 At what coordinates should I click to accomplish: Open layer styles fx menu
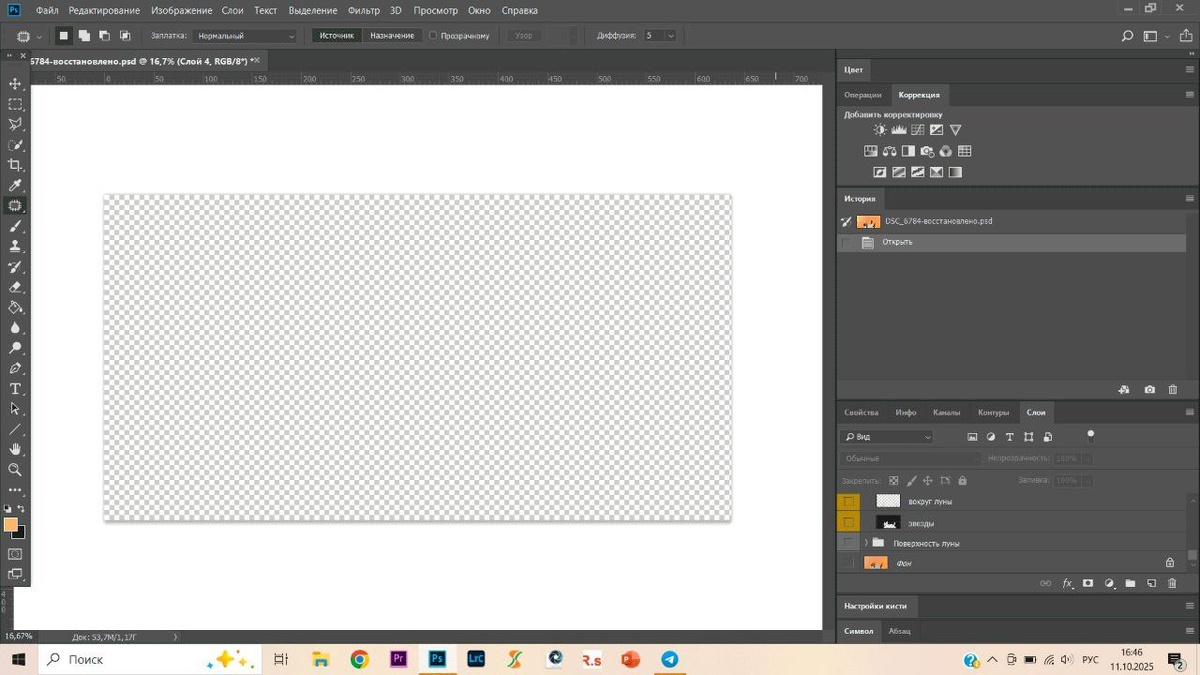[x=1067, y=583]
